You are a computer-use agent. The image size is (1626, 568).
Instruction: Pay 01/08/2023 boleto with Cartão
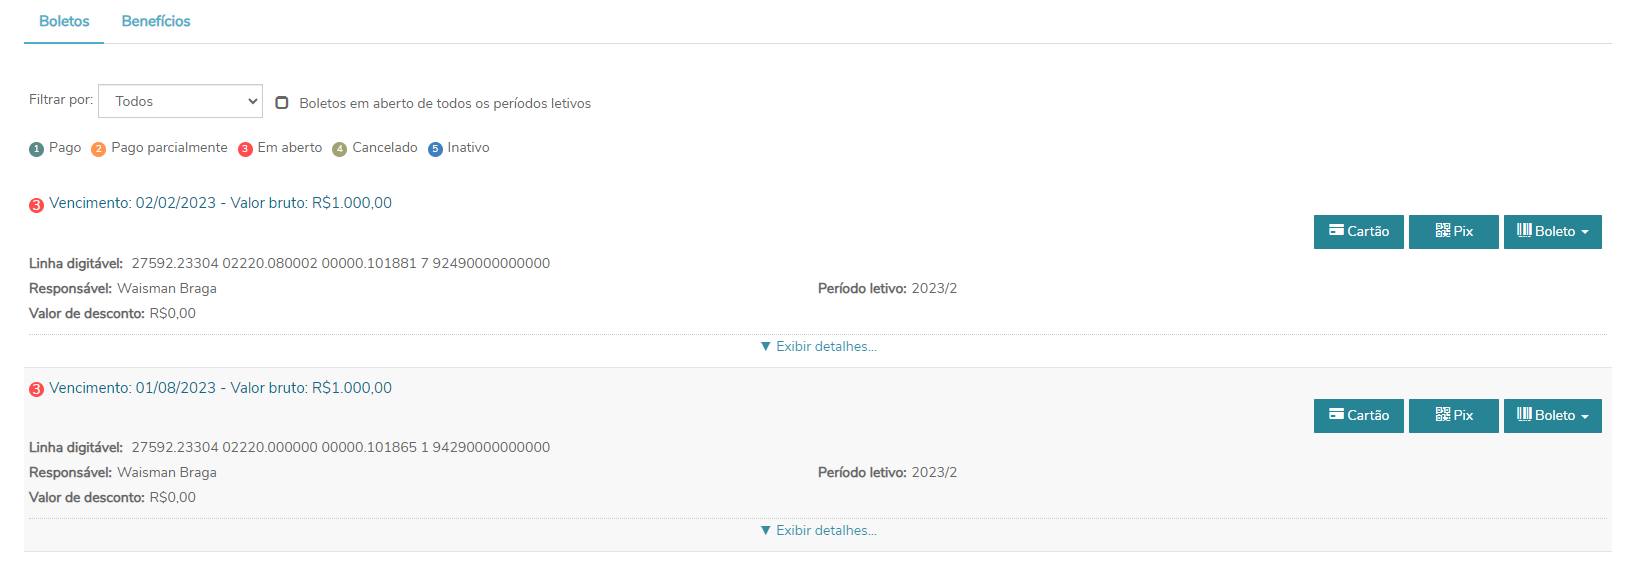click(1358, 416)
